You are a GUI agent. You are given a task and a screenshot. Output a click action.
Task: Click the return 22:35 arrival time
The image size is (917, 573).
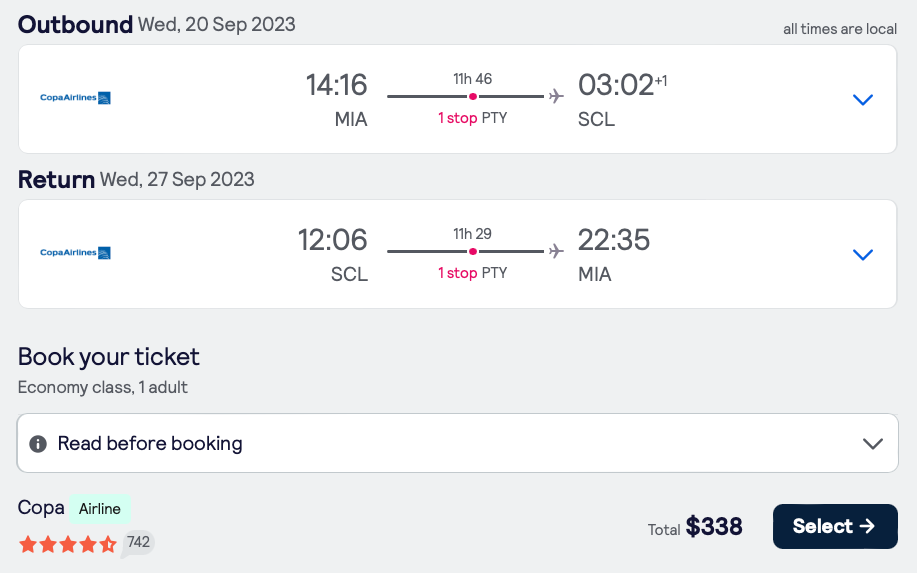[x=614, y=240]
